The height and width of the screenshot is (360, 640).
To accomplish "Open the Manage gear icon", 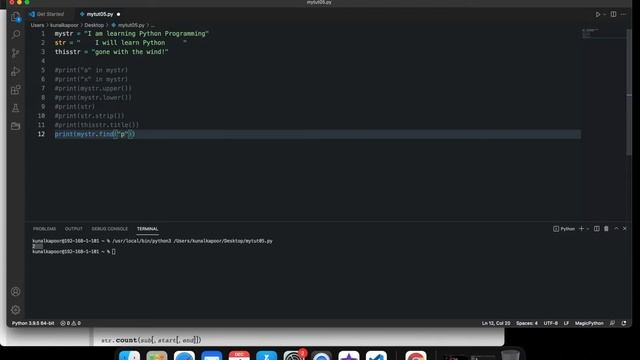I will pyautogui.click(x=16, y=310).
